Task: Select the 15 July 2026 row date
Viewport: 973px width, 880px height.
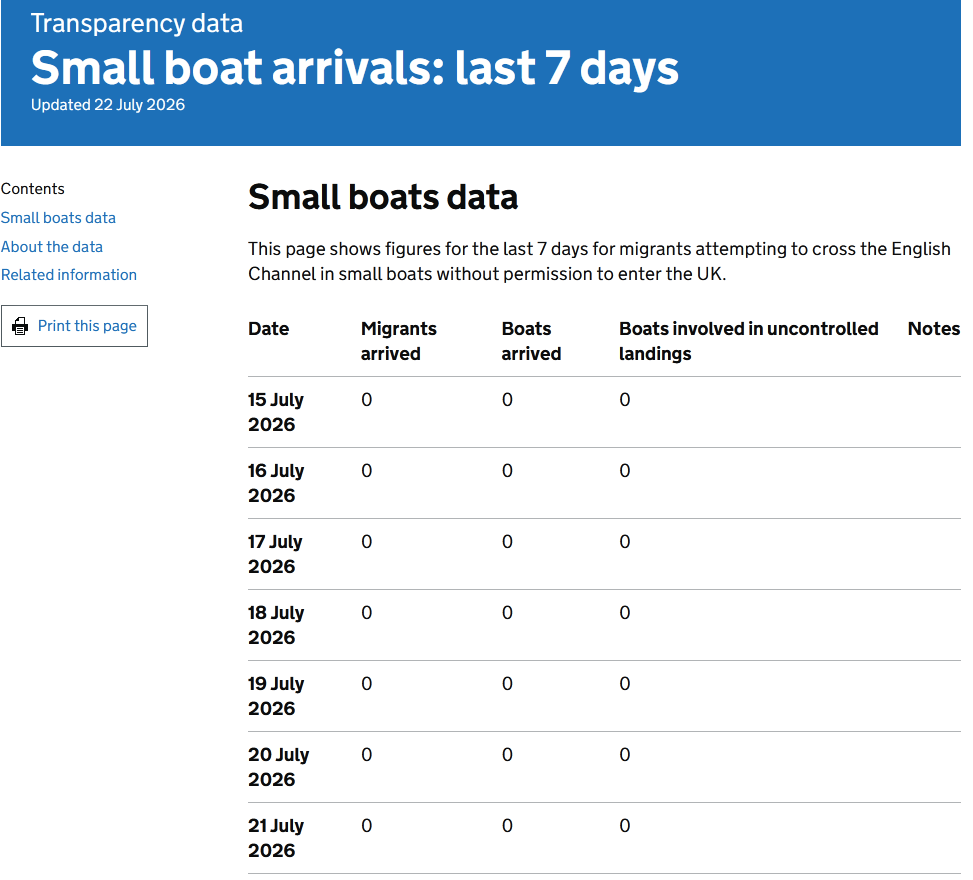Action: point(276,412)
